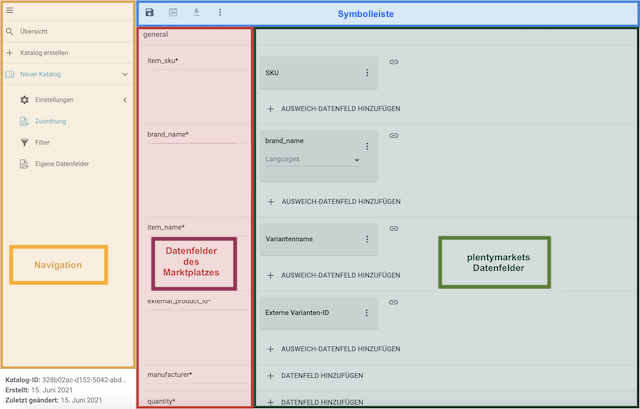The image size is (640, 409).
Task: Click the document icon beside Zuordnung
Action: [x=24, y=121]
